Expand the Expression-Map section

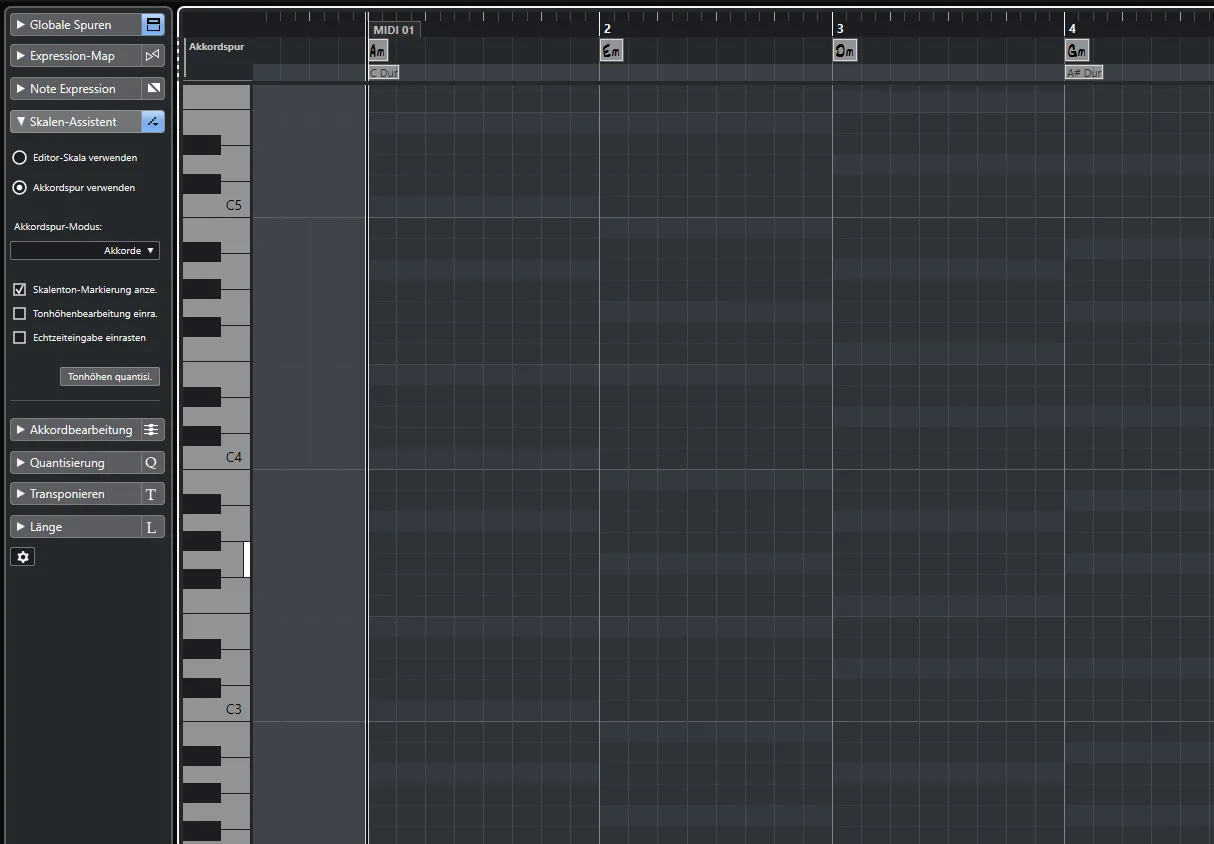coord(75,56)
